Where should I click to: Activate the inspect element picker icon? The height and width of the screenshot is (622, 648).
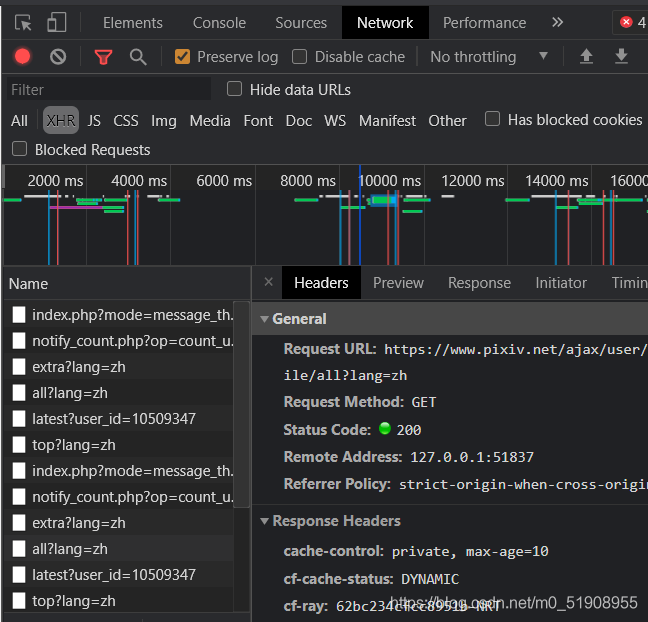[23, 23]
